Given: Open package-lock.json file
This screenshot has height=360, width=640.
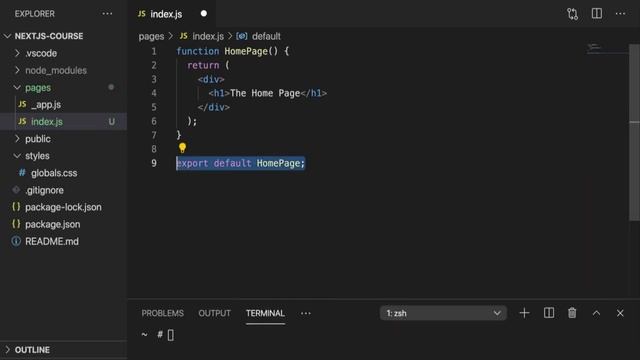Looking at the screenshot, I should [x=63, y=207].
